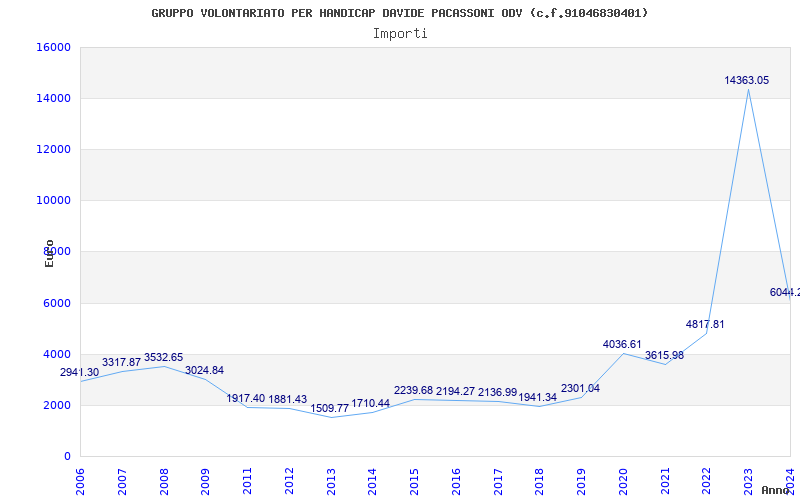The height and width of the screenshot is (500, 800).
Task: Select the 1710.44 data label
Action: [370, 403]
